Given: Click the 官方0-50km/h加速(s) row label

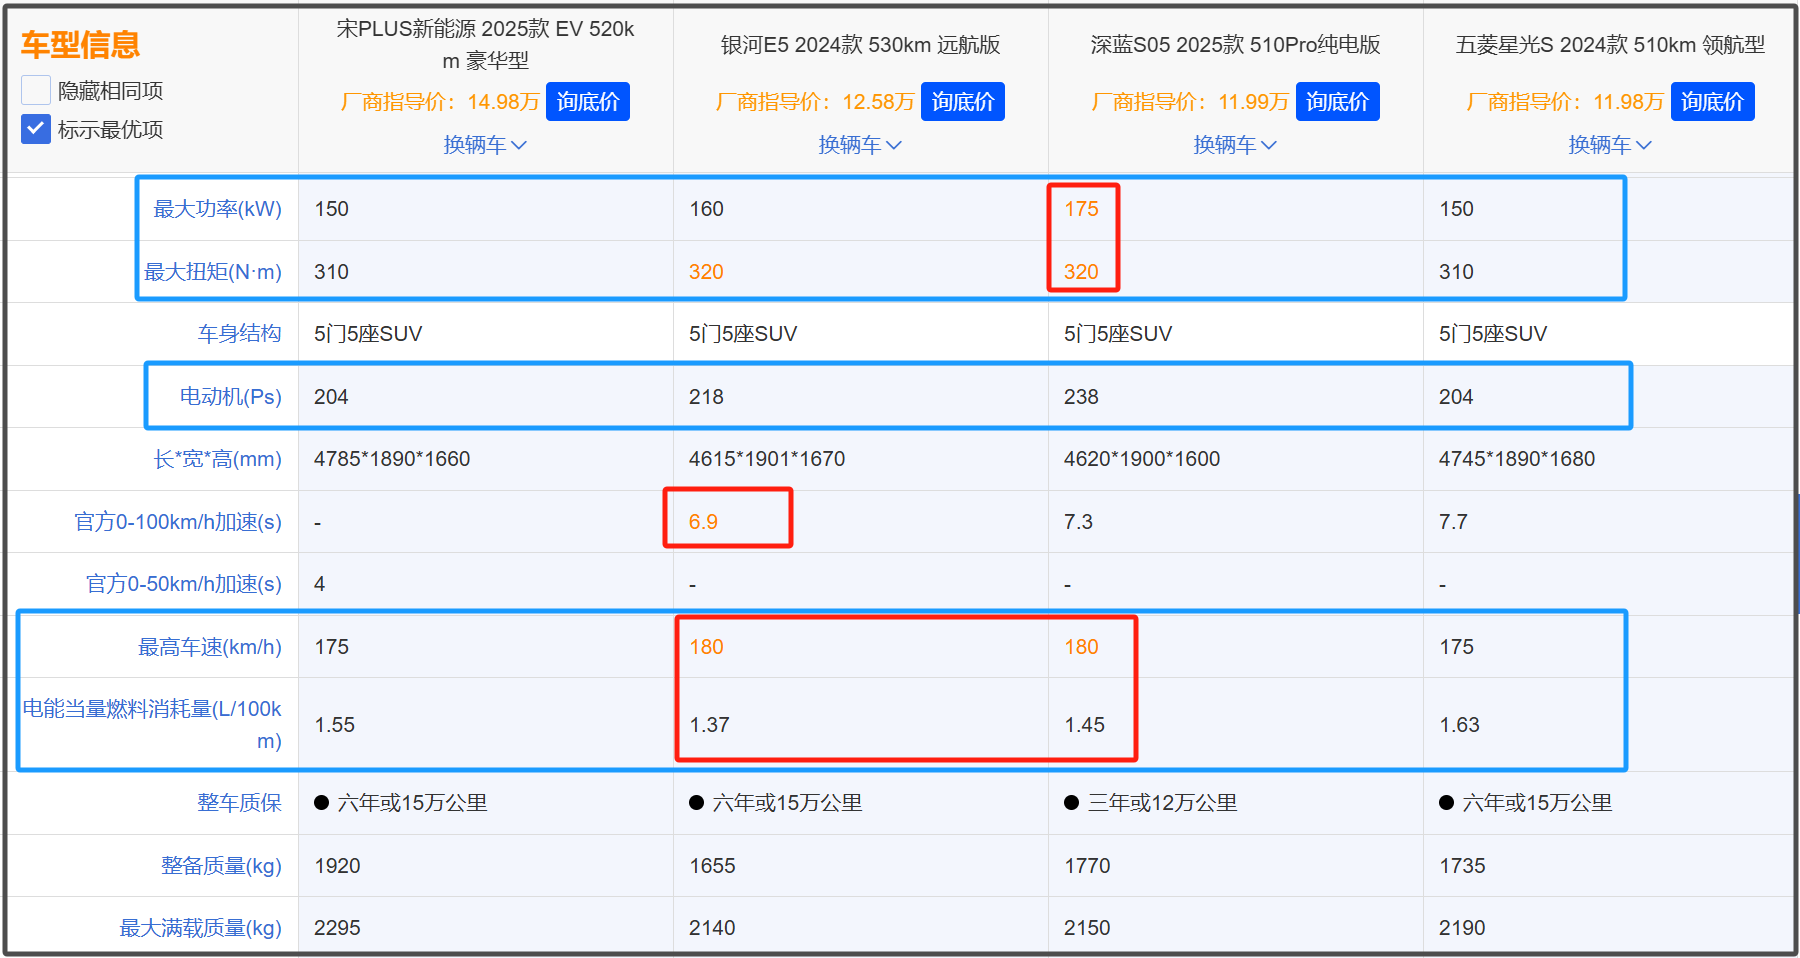Looking at the screenshot, I should (x=184, y=584).
